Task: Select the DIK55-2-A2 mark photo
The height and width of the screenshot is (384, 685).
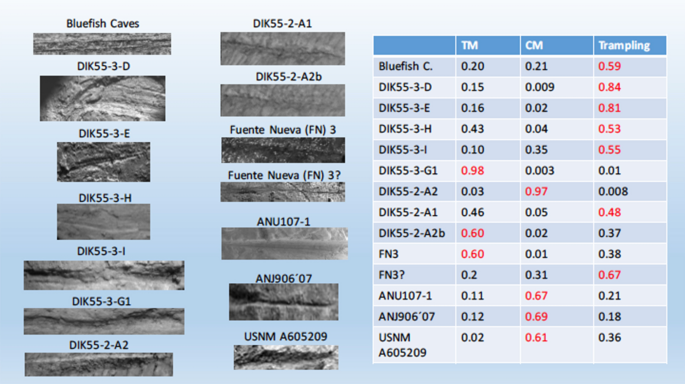Action: 99,364
